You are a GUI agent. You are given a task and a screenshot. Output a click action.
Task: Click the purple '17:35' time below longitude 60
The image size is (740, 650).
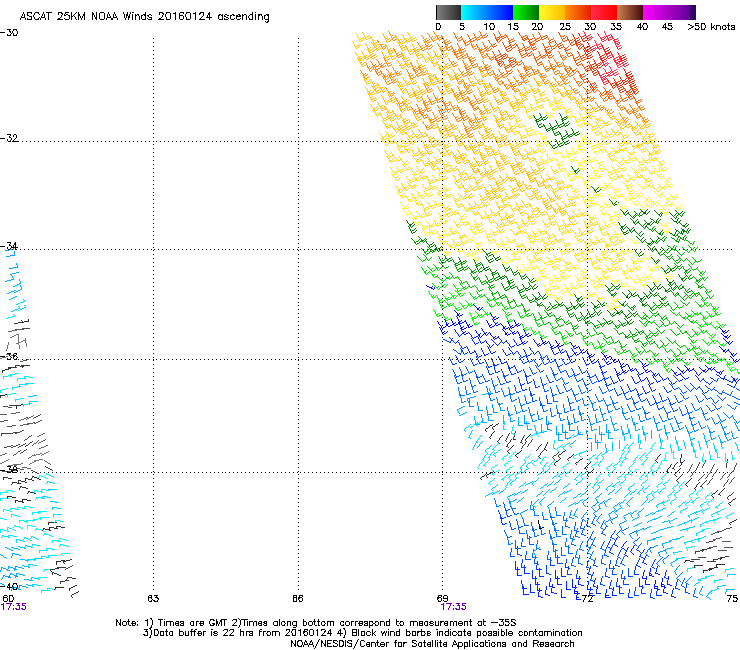(x=13, y=607)
